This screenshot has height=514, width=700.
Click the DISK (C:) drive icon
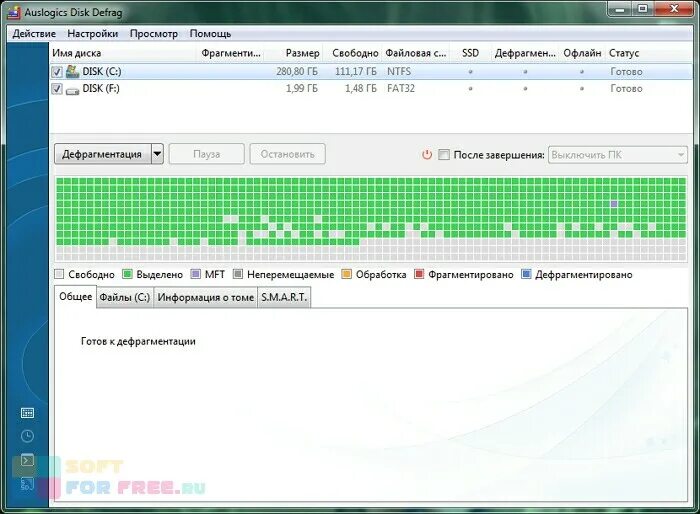[72, 71]
